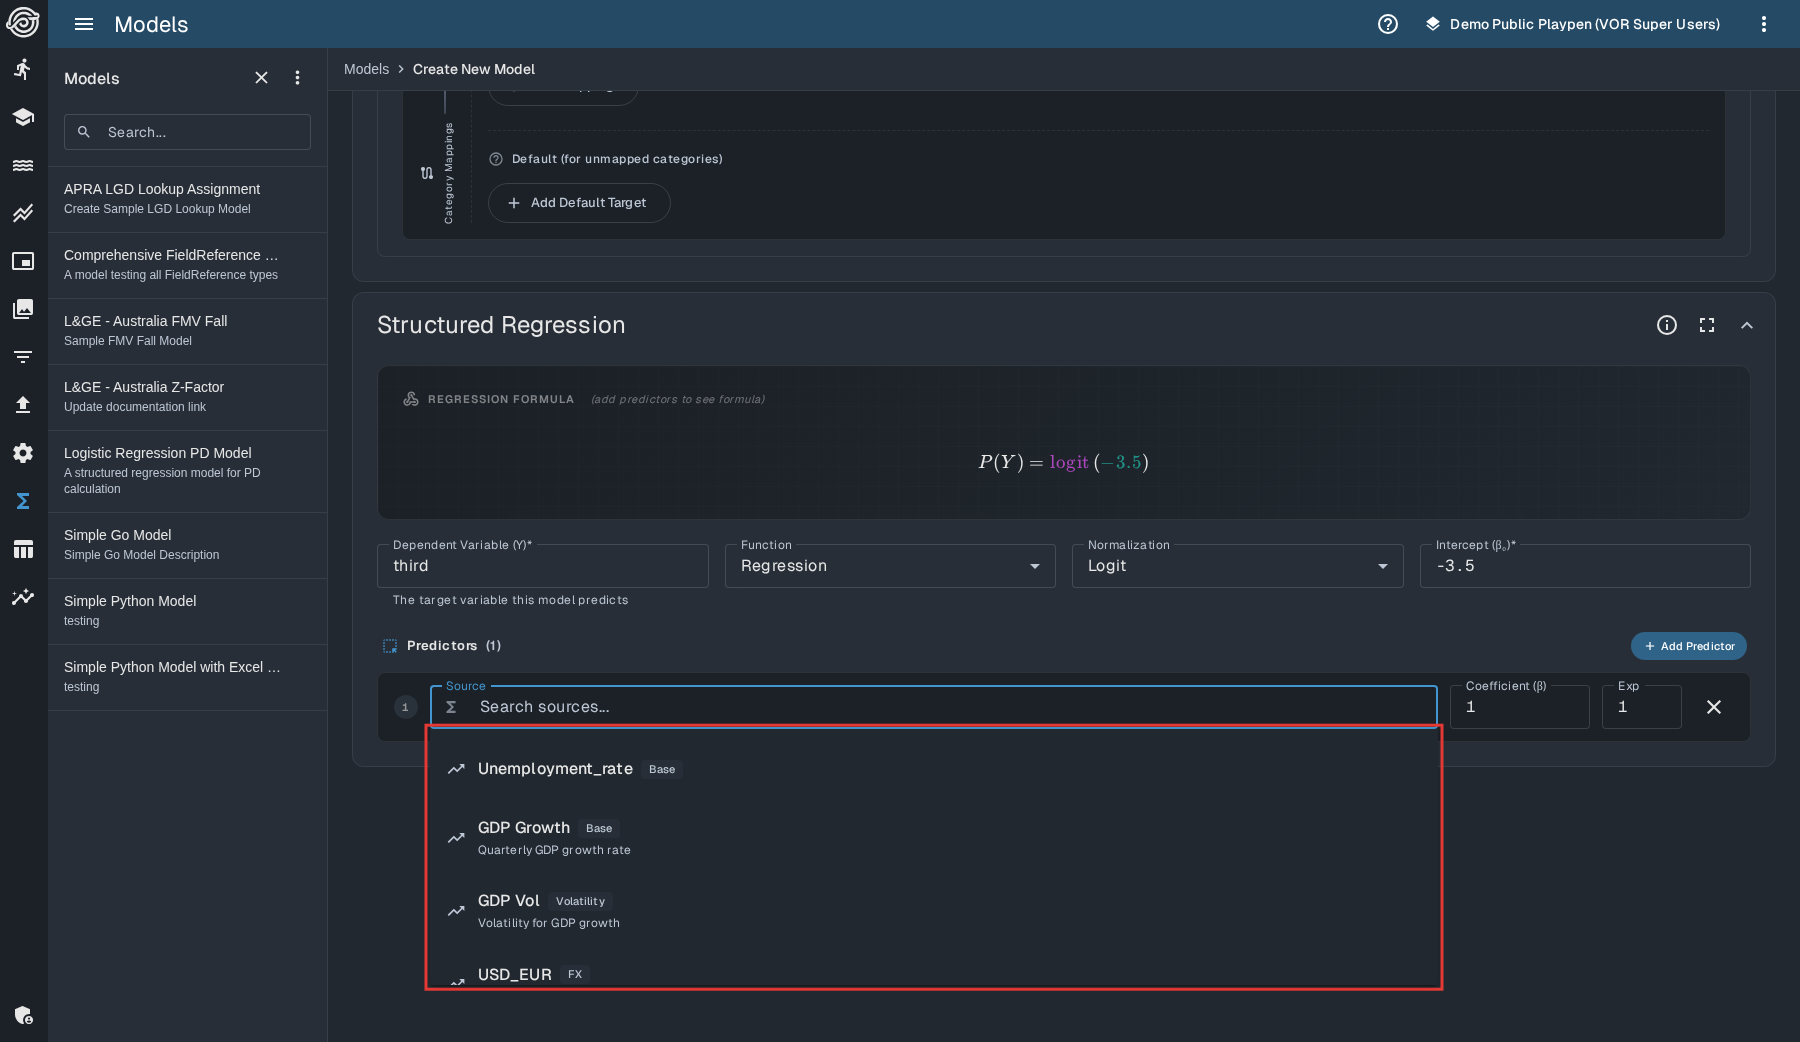Screen dimensions: 1800x1042
Task: Open the settings gear in sidebar
Action: [23, 453]
